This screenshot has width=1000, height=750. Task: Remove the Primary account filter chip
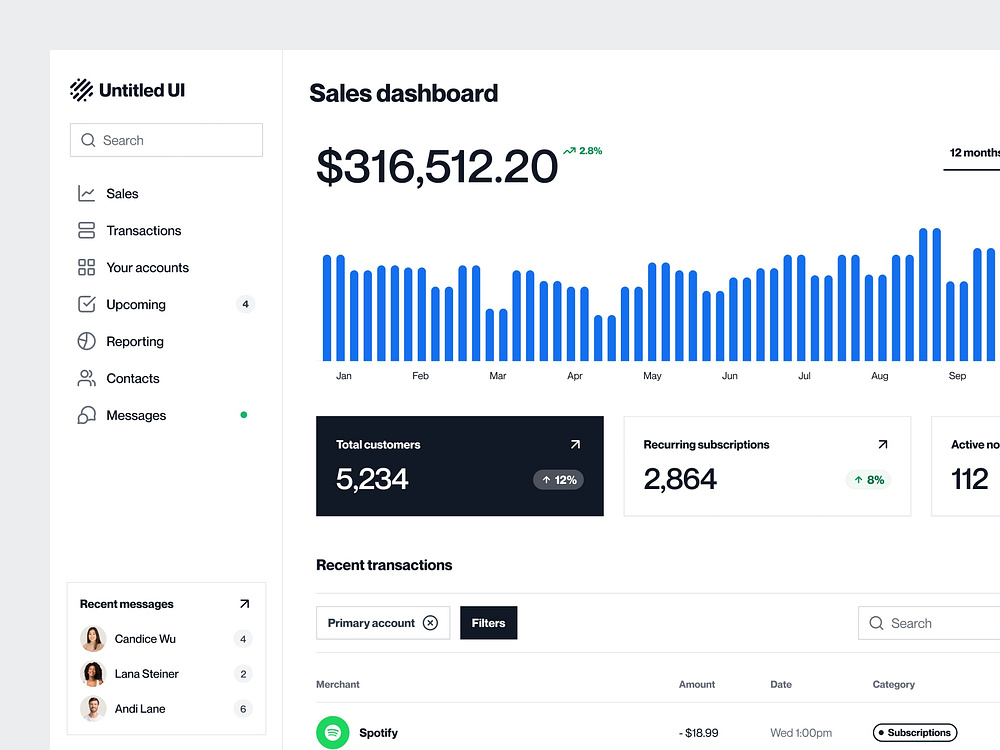point(431,622)
